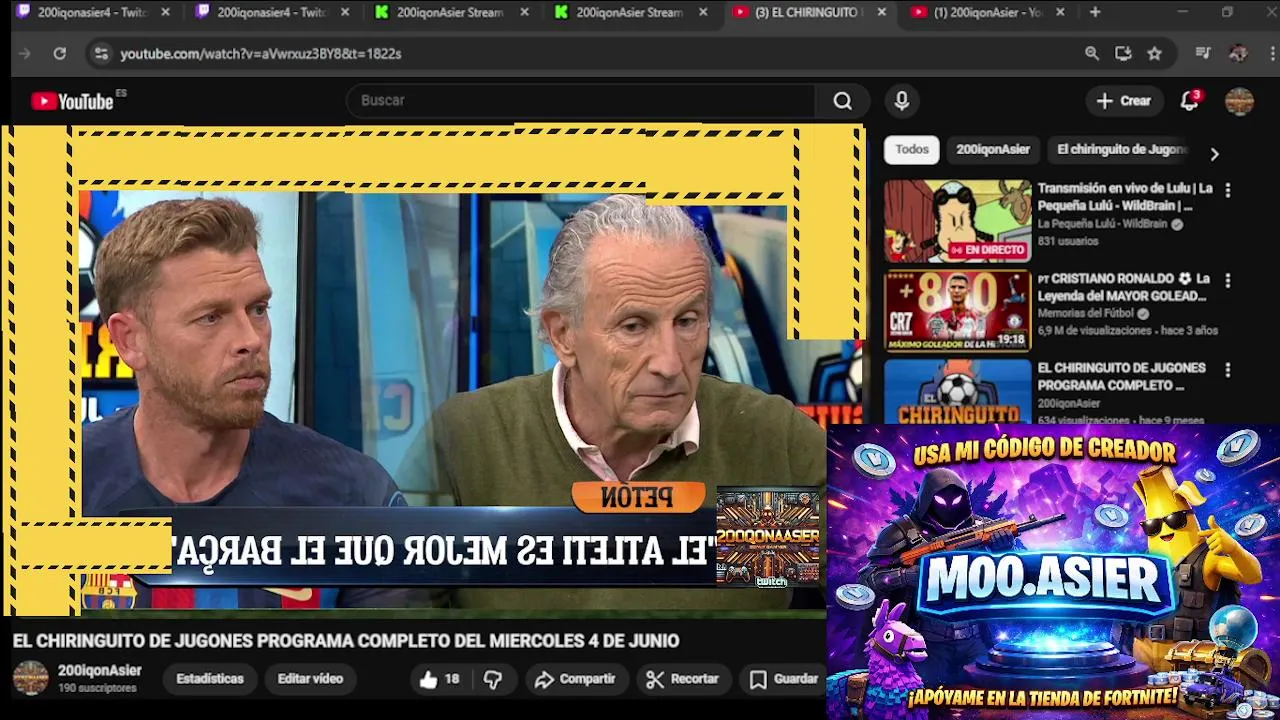Select the Todos filter chip

pos(912,150)
